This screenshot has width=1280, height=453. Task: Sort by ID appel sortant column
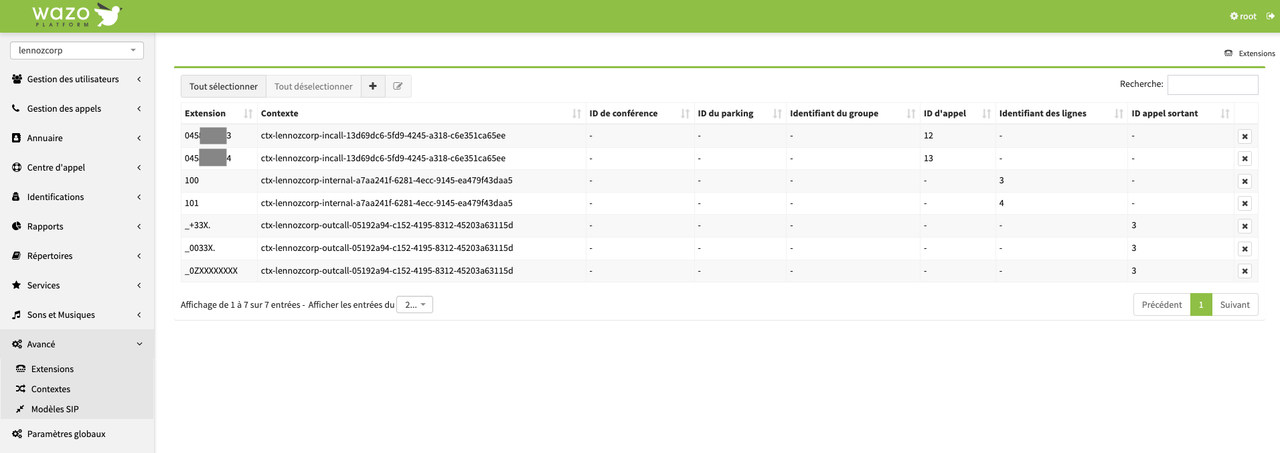pyautogui.click(x=1180, y=114)
